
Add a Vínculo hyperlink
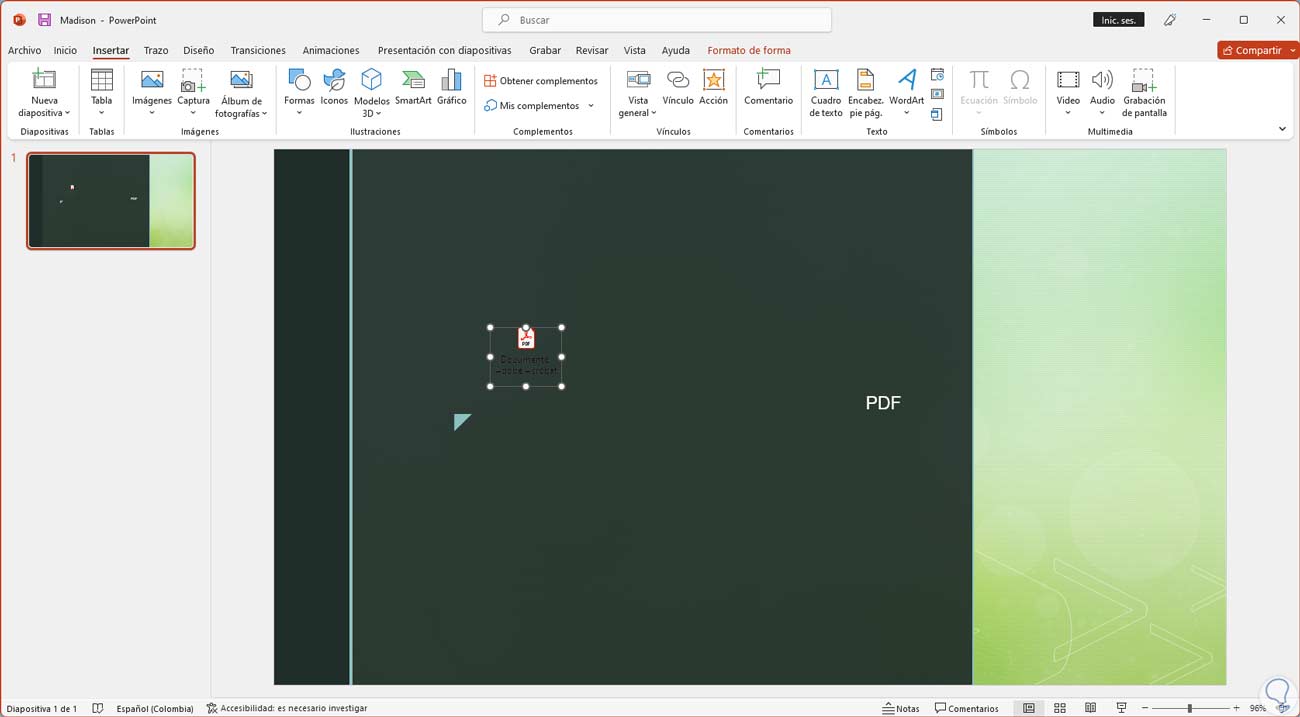pyautogui.click(x=678, y=87)
